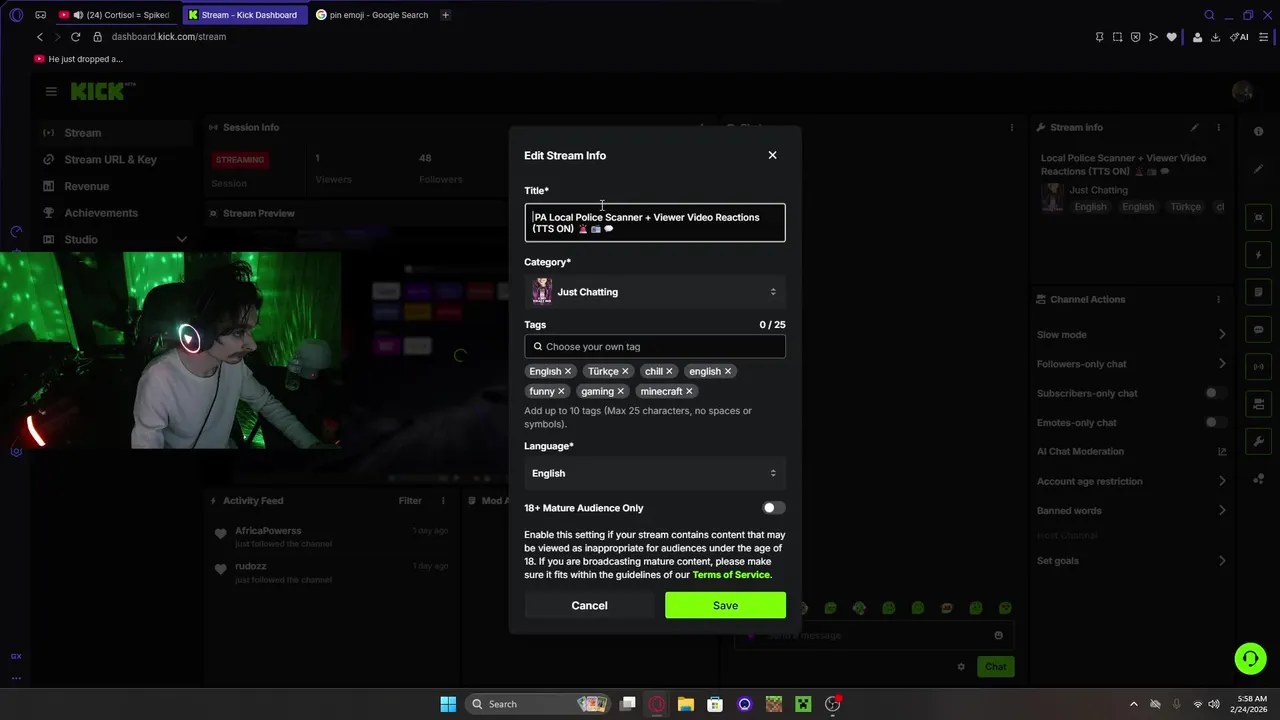The height and width of the screenshot is (720, 1280).
Task: Switch to pin emoji Google Search tab
Action: coord(372,15)
